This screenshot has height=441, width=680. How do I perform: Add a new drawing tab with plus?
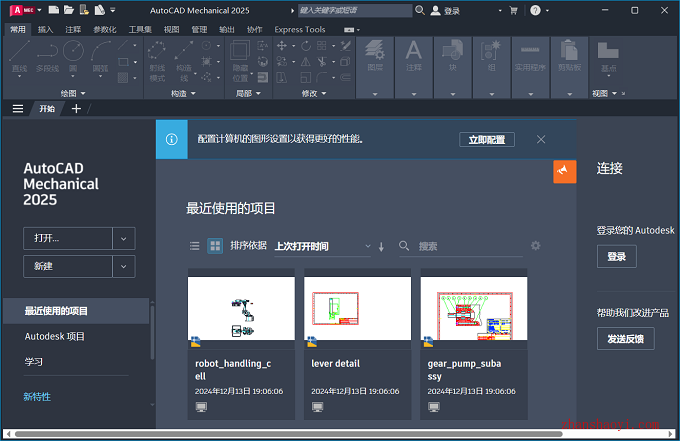click(76, 108)
